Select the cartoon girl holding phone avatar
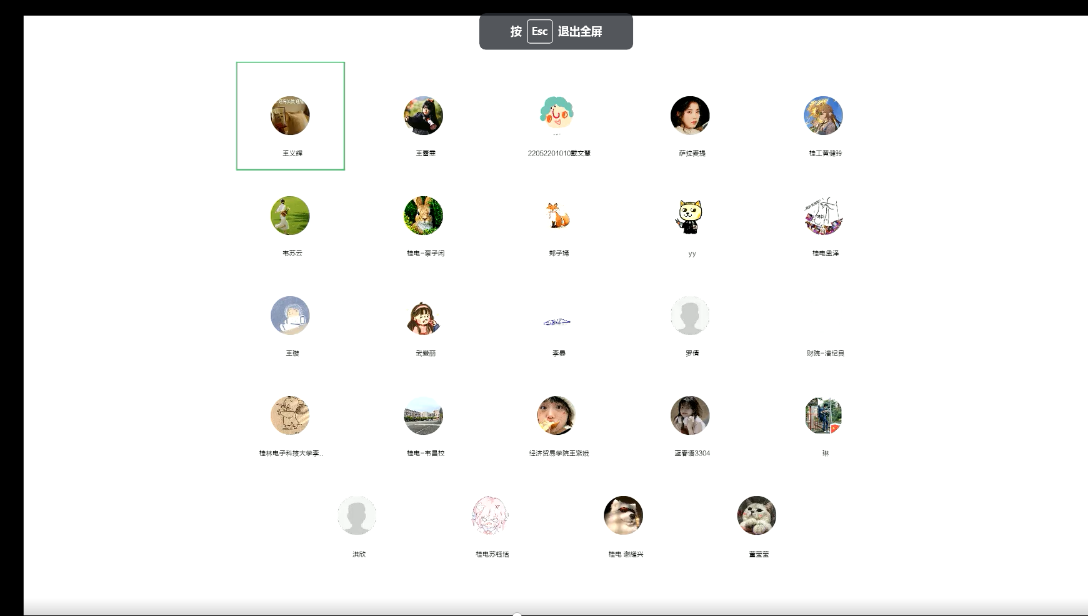The image size is (1088, 616). (423, 316)
